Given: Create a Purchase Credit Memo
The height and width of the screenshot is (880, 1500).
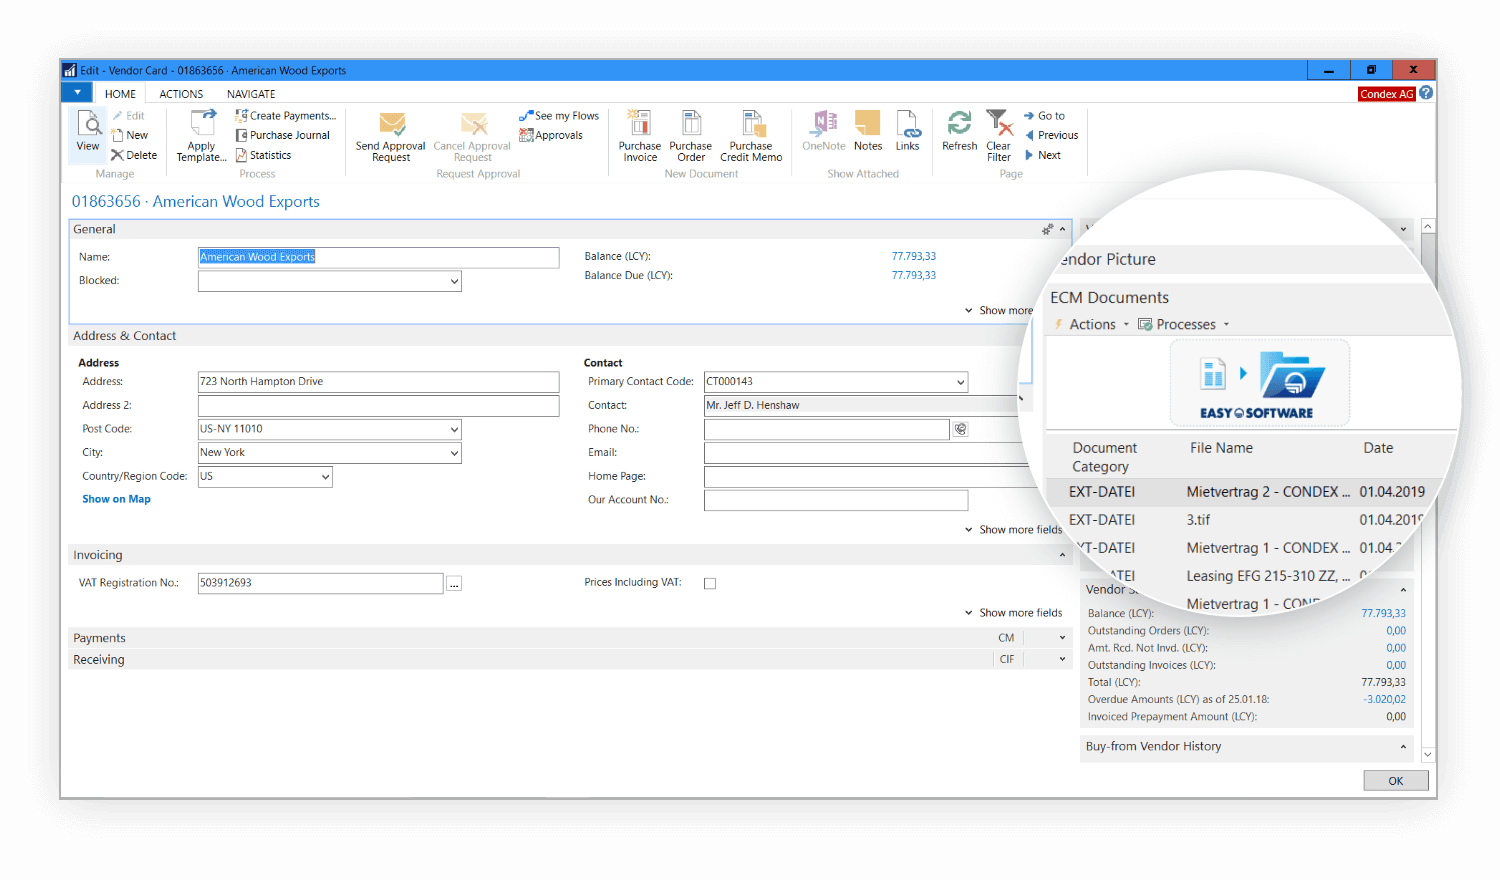Looking at the screenshot, I should click(751, 137).
